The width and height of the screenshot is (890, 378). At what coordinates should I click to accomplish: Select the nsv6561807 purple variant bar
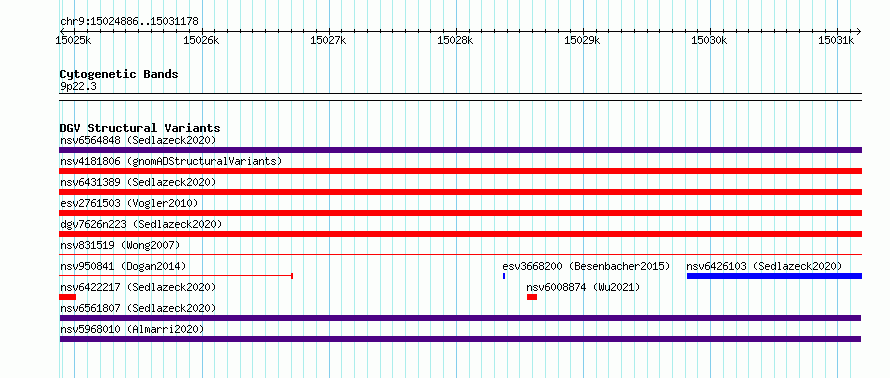click(x=460, y=318)
